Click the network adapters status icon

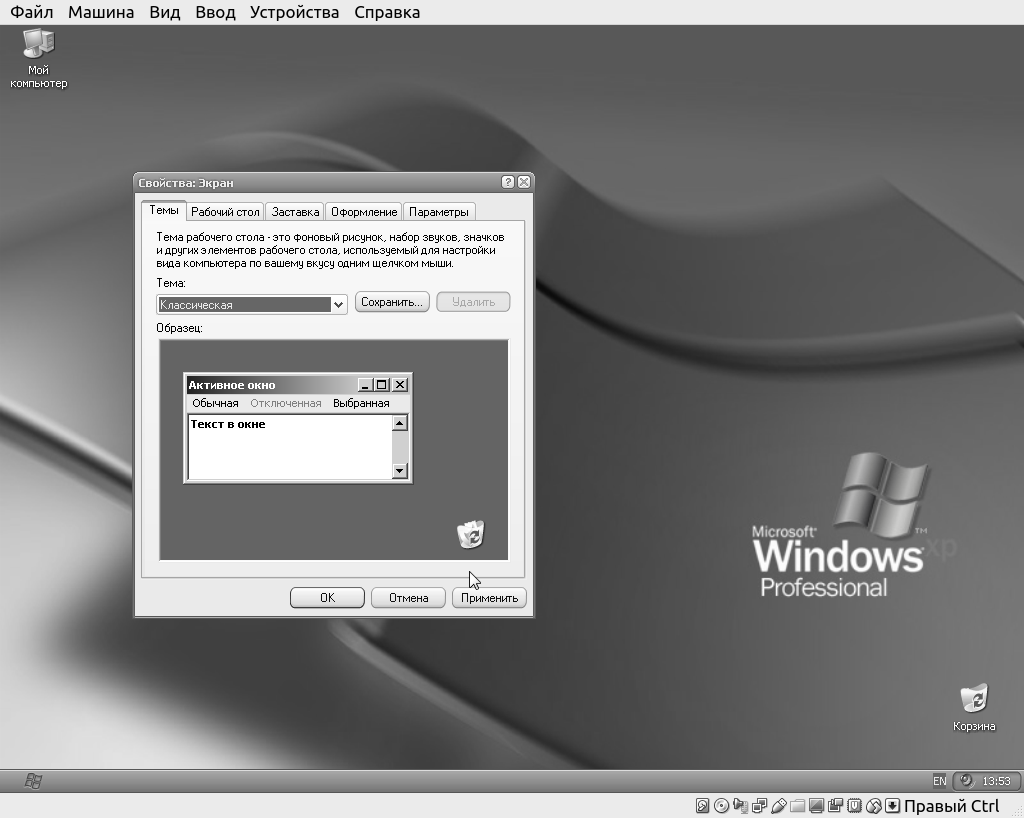tap(759, 806)
